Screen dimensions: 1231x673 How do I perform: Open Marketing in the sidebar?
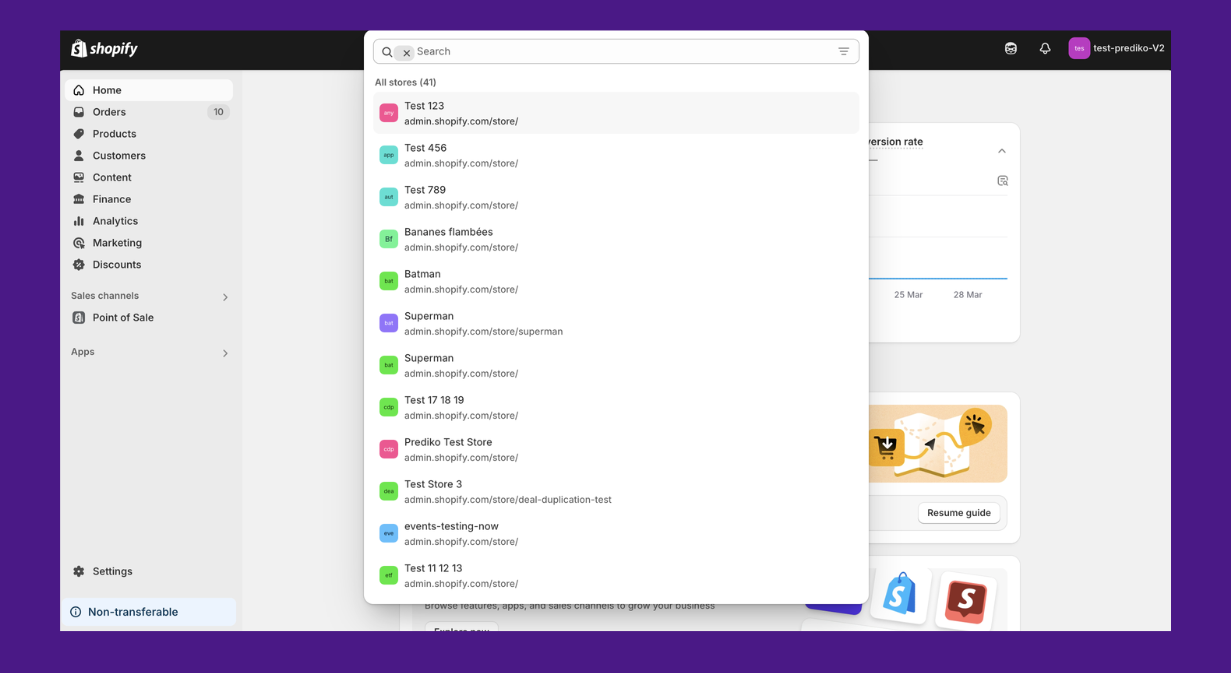pyautogui.click(x=149, y=243)
